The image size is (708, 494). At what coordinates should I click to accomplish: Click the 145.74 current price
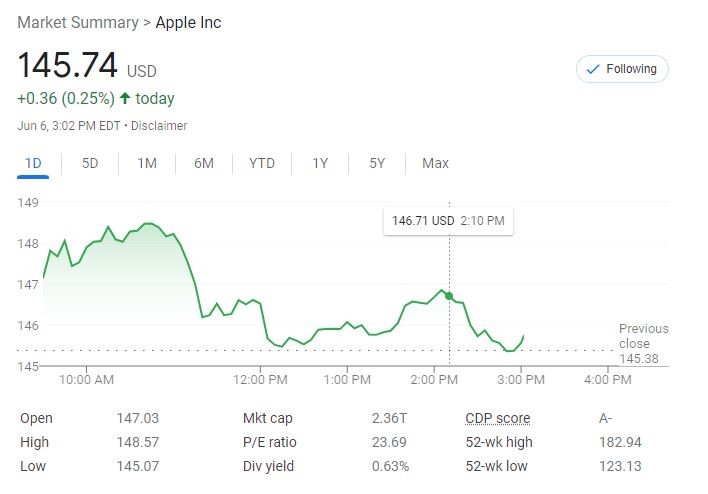pyautogui.click(x=67, y=66)
